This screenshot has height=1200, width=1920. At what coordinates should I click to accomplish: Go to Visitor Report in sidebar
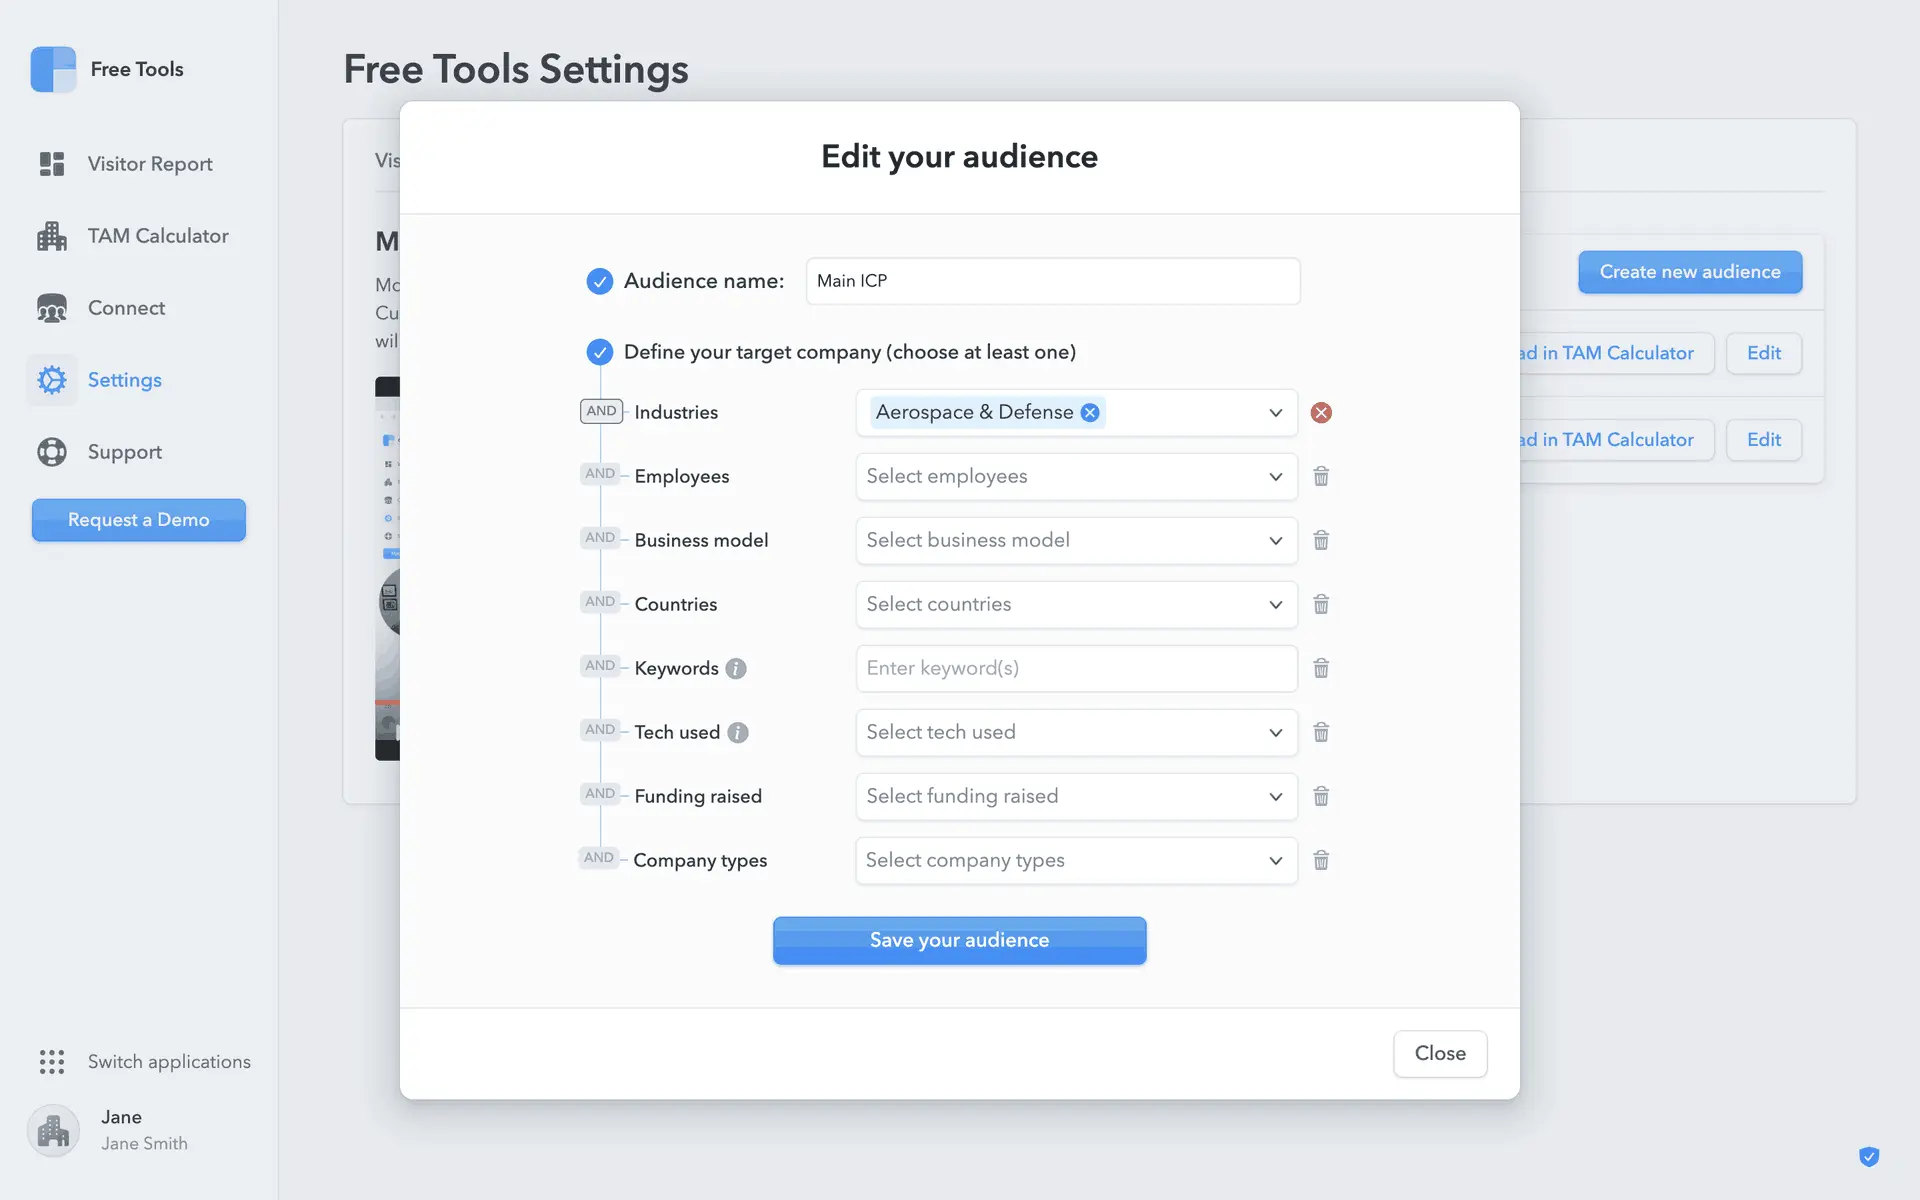tap(149, 164)
